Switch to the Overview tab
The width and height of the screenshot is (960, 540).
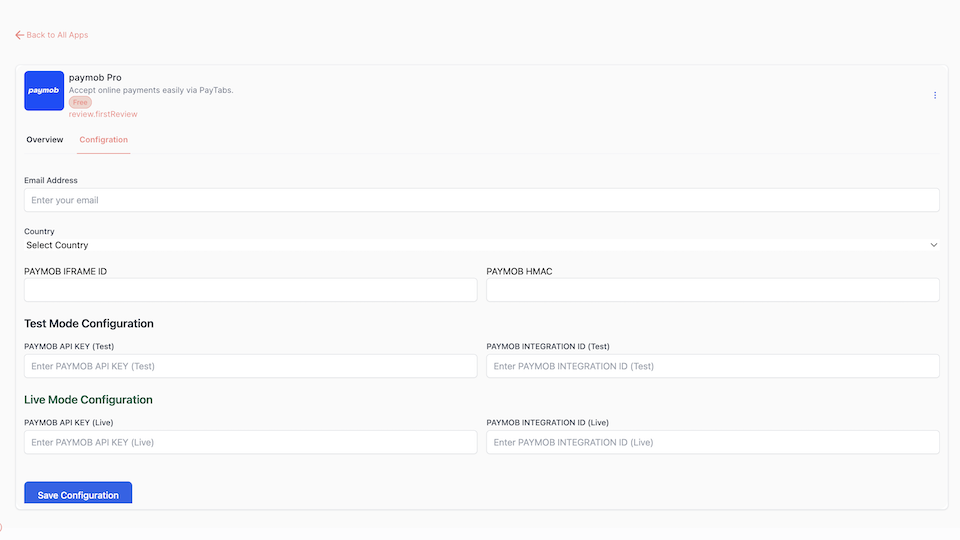pos(45,140)
